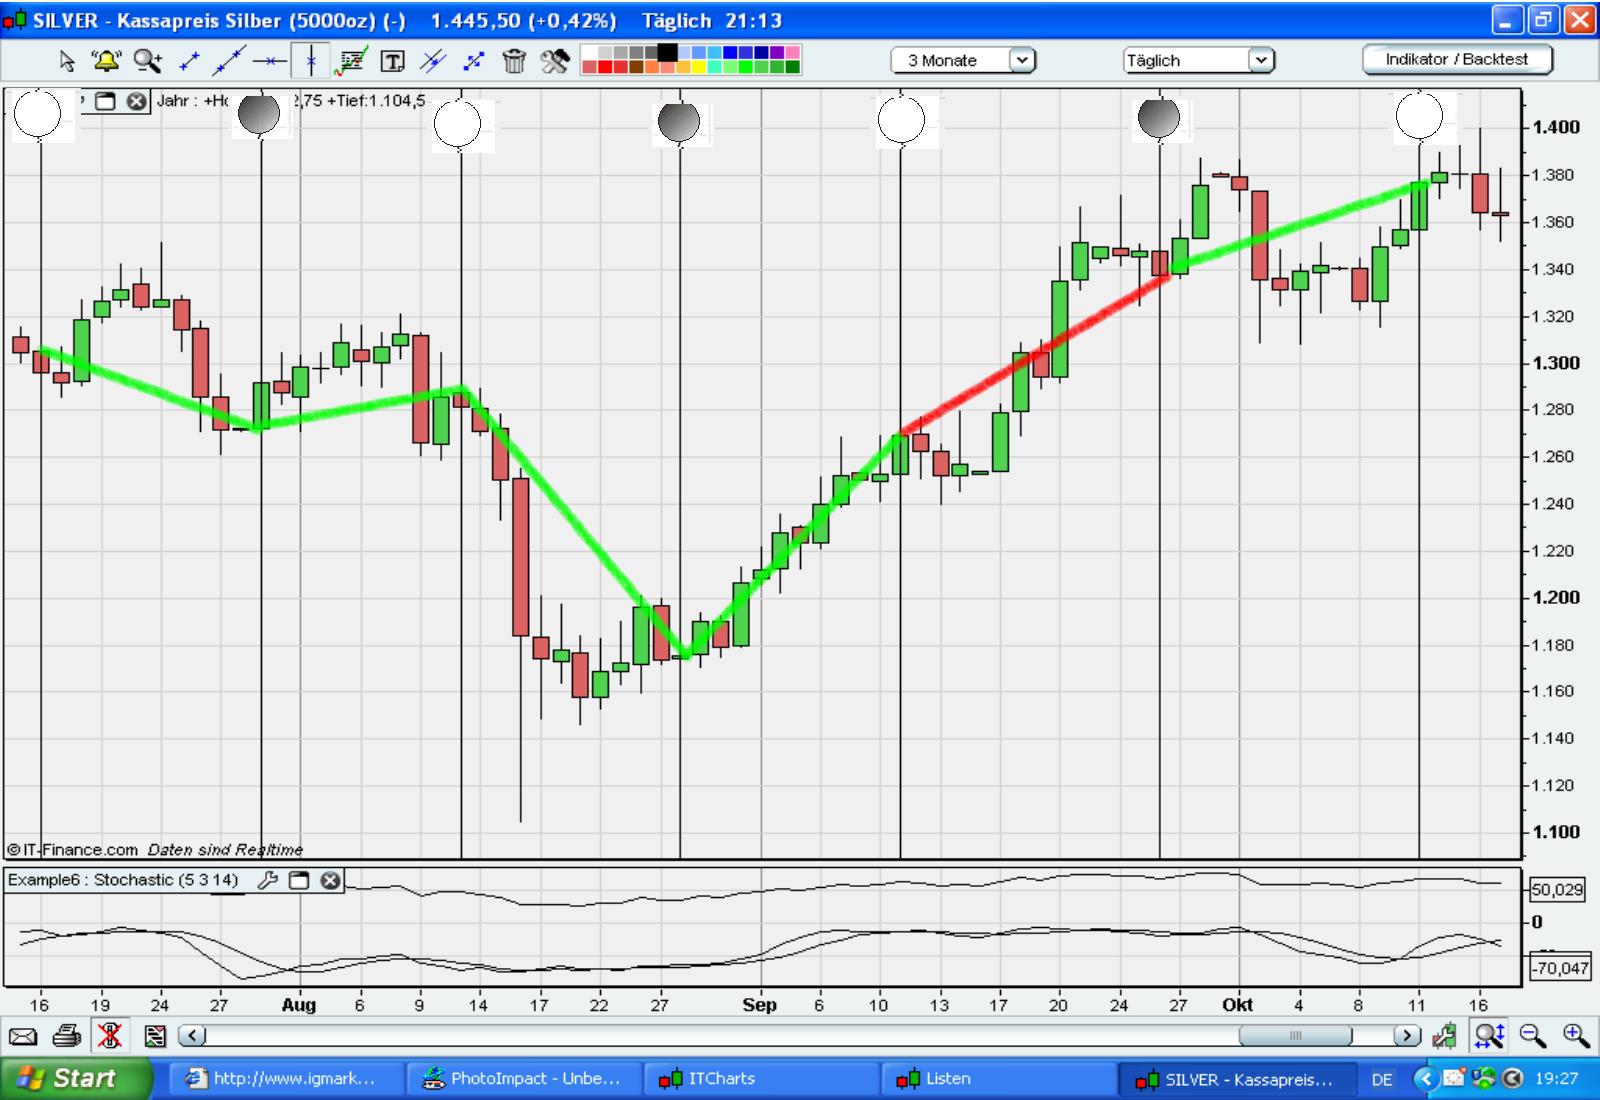
Task: Open the '3 Monate' time range dropdown
Action: 963,60
